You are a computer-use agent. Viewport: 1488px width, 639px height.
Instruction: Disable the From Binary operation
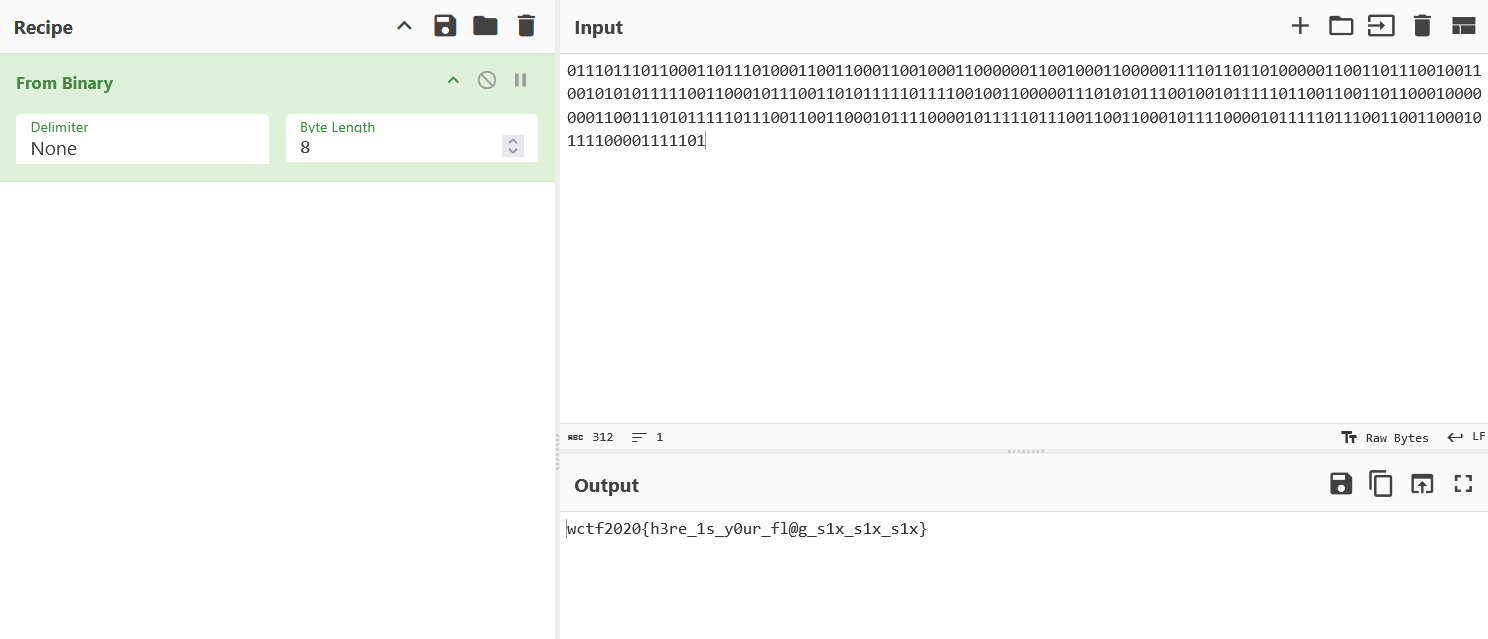coord(487,80)
